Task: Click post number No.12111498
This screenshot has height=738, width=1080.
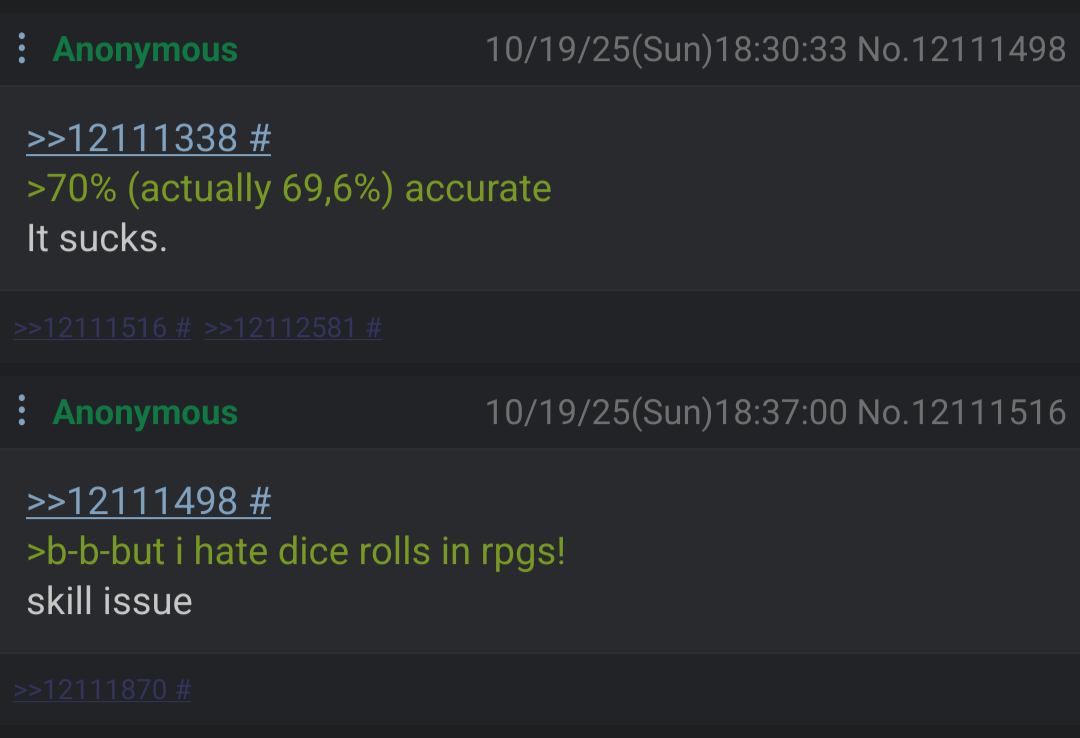Action: pyautogui.click(x=962, y=50)
